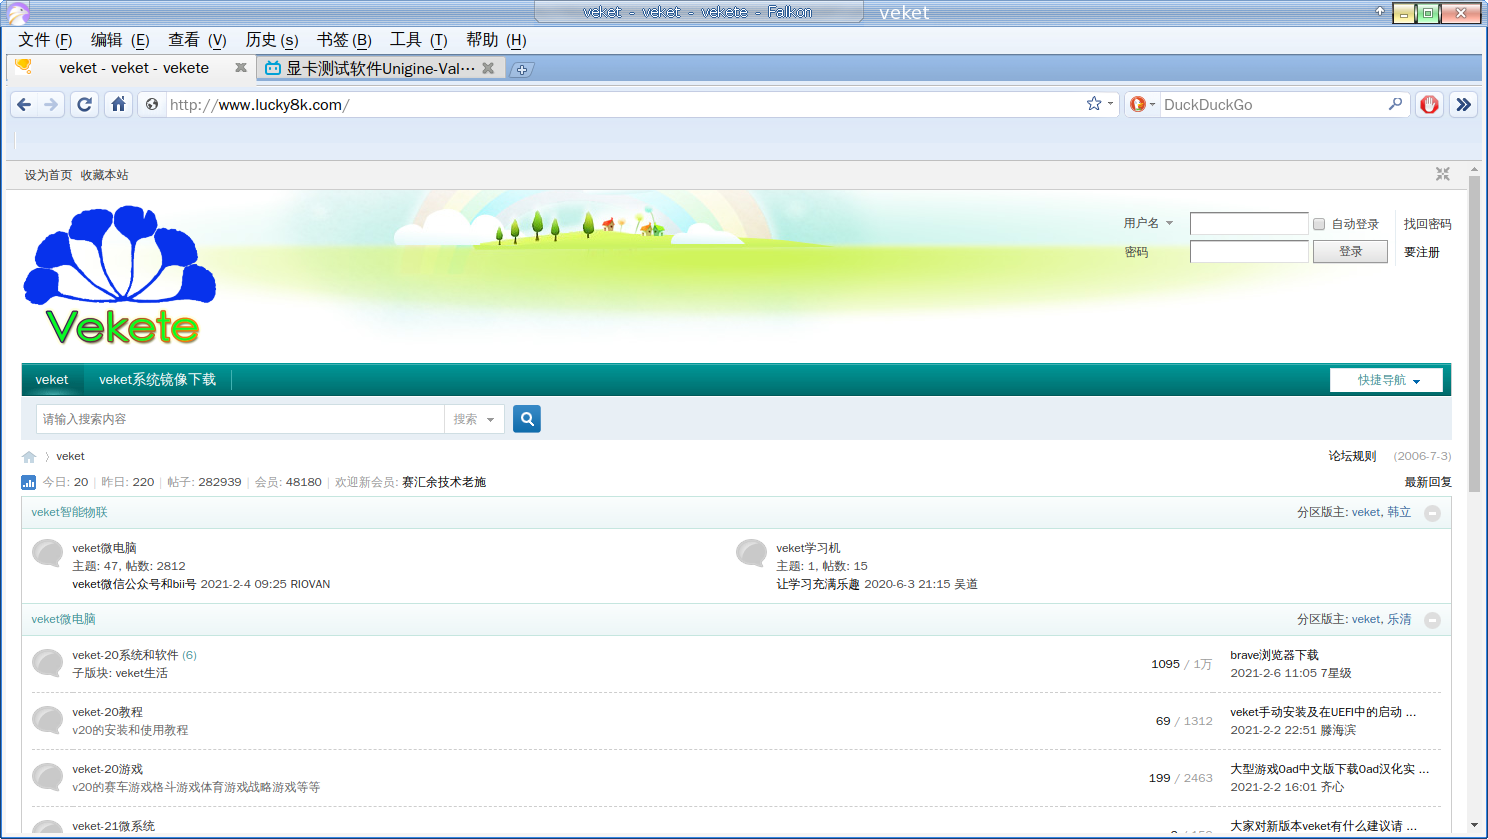This screenshot has height=839, width=1488.
Task: Open the 搜索 type dropdown
Action: pos(474,419)
